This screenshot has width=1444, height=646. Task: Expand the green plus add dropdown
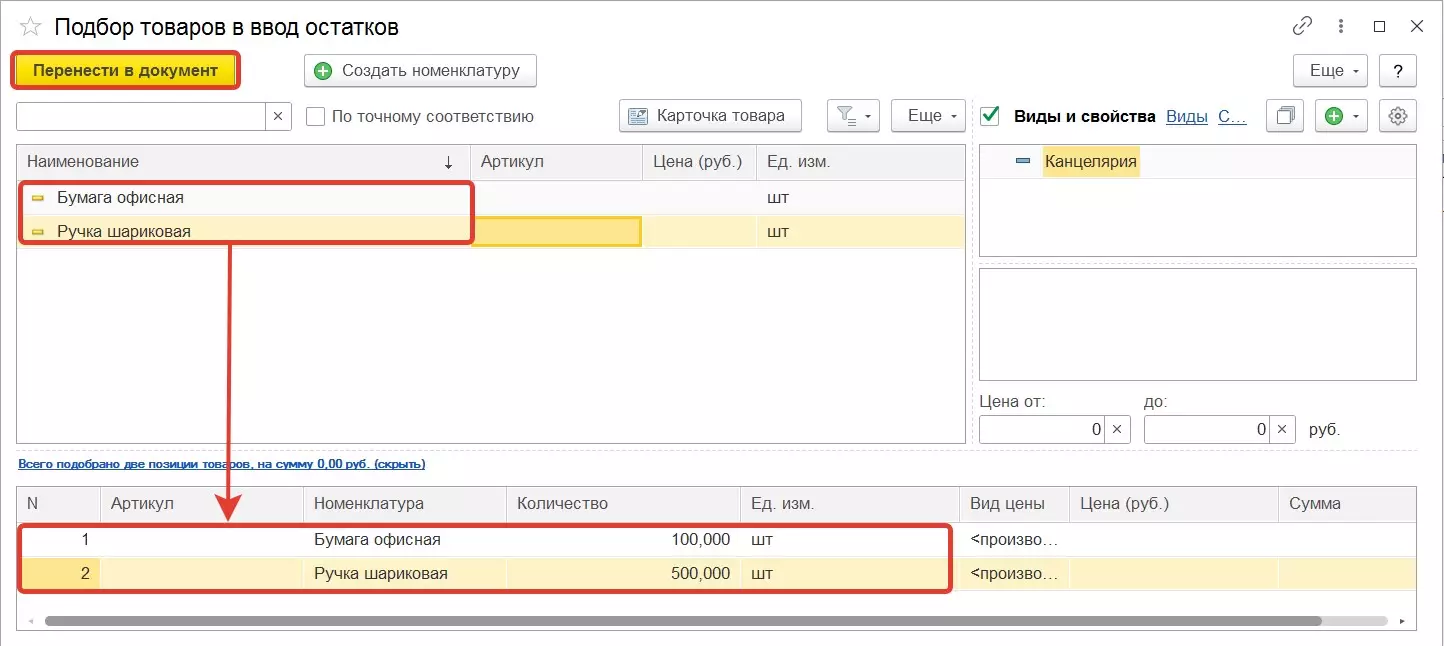[1342, 116]
